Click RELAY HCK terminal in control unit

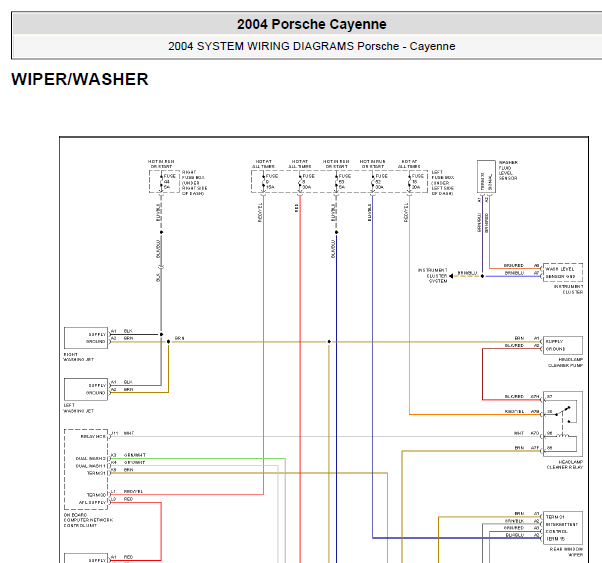tap(93, 436)
